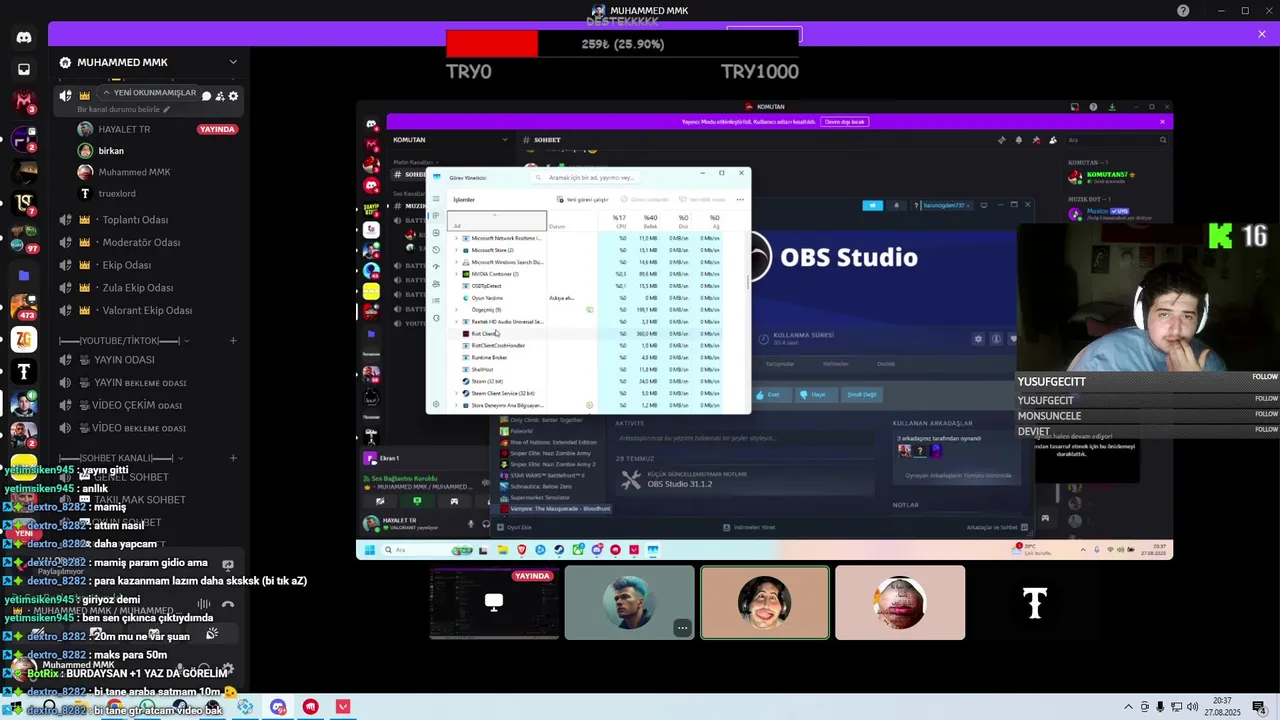Join the Toplantı Odası voice channel
1280x720 pixels.
148,220
